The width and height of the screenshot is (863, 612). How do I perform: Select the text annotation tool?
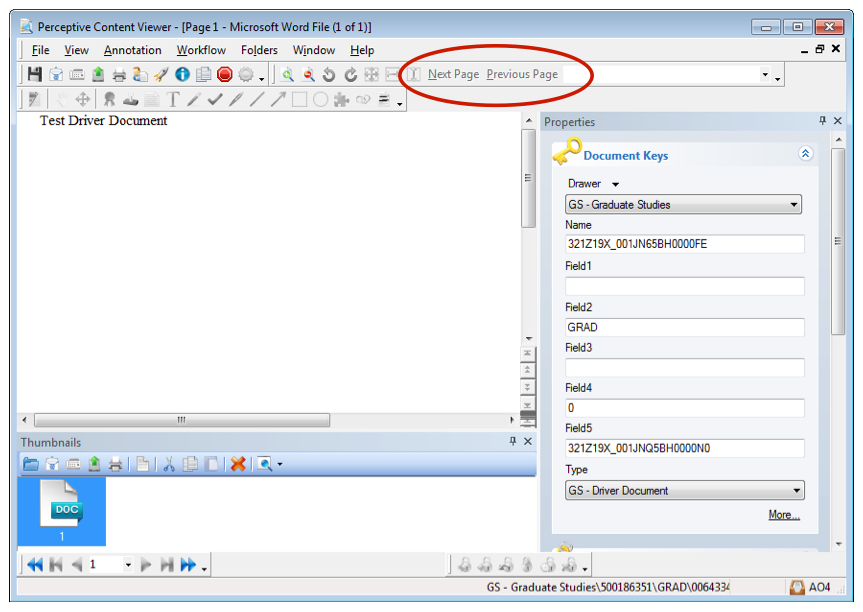coord(173,100)
